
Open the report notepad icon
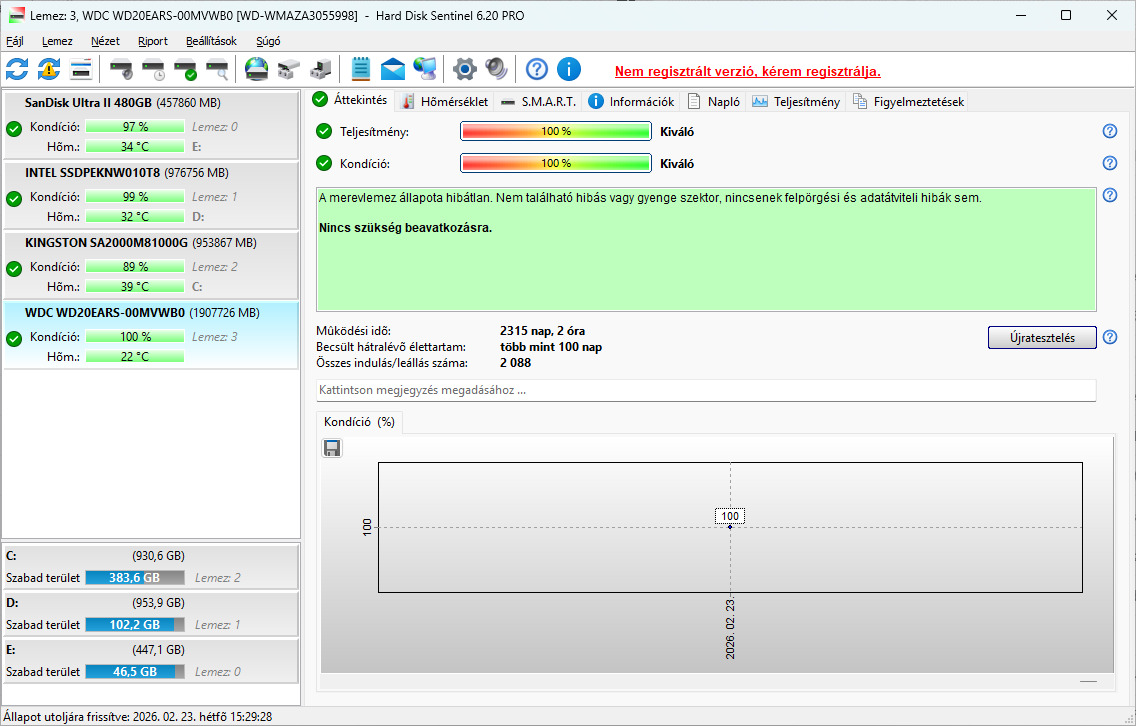[361, 70]
